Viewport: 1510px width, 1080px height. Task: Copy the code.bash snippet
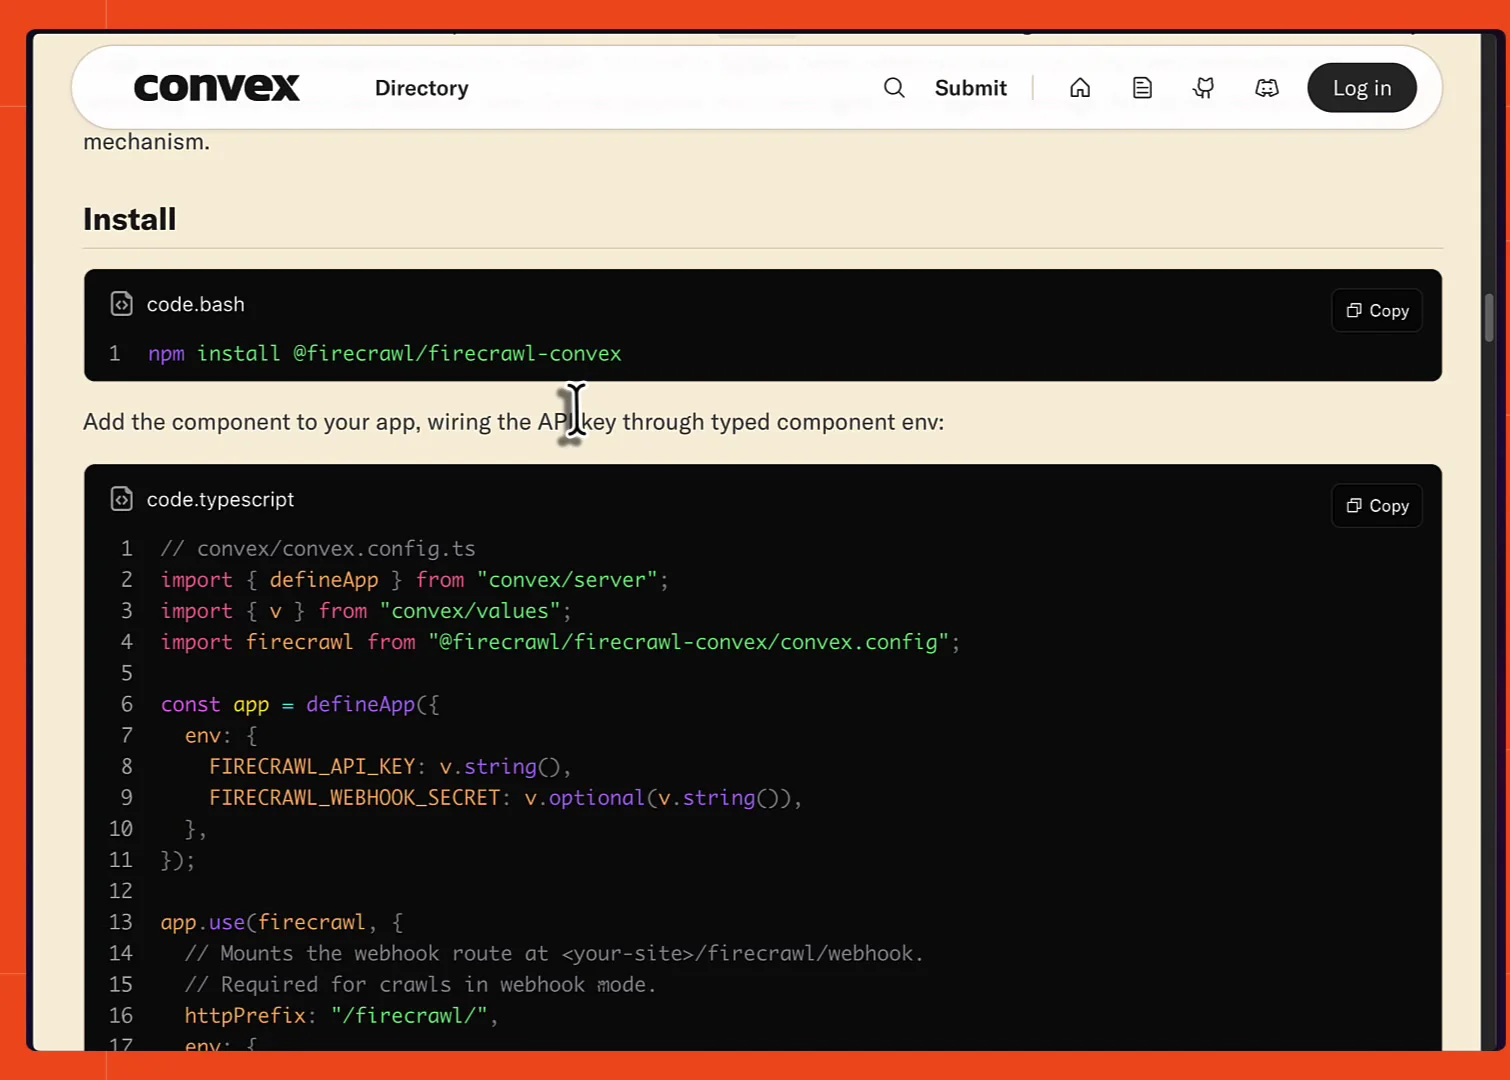1377,311
